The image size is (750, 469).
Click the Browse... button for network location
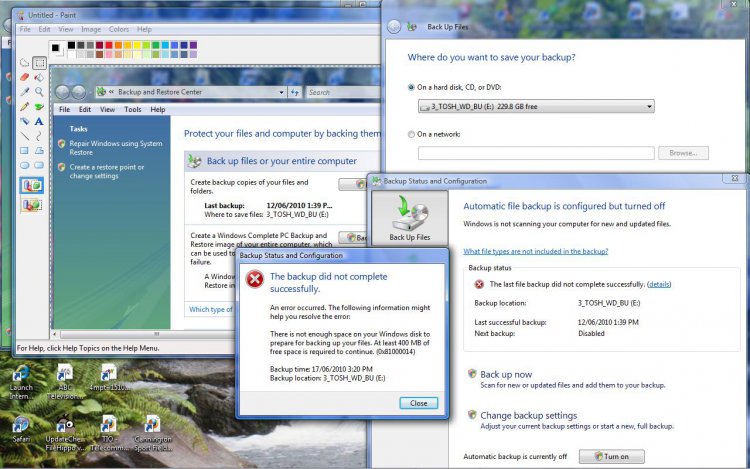click(x=683, y=153)
